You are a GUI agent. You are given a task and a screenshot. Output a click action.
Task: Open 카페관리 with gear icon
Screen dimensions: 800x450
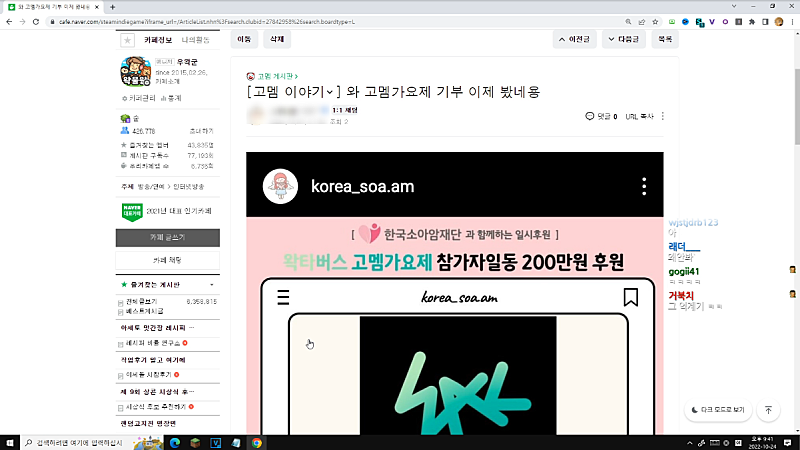click(139, 98)
